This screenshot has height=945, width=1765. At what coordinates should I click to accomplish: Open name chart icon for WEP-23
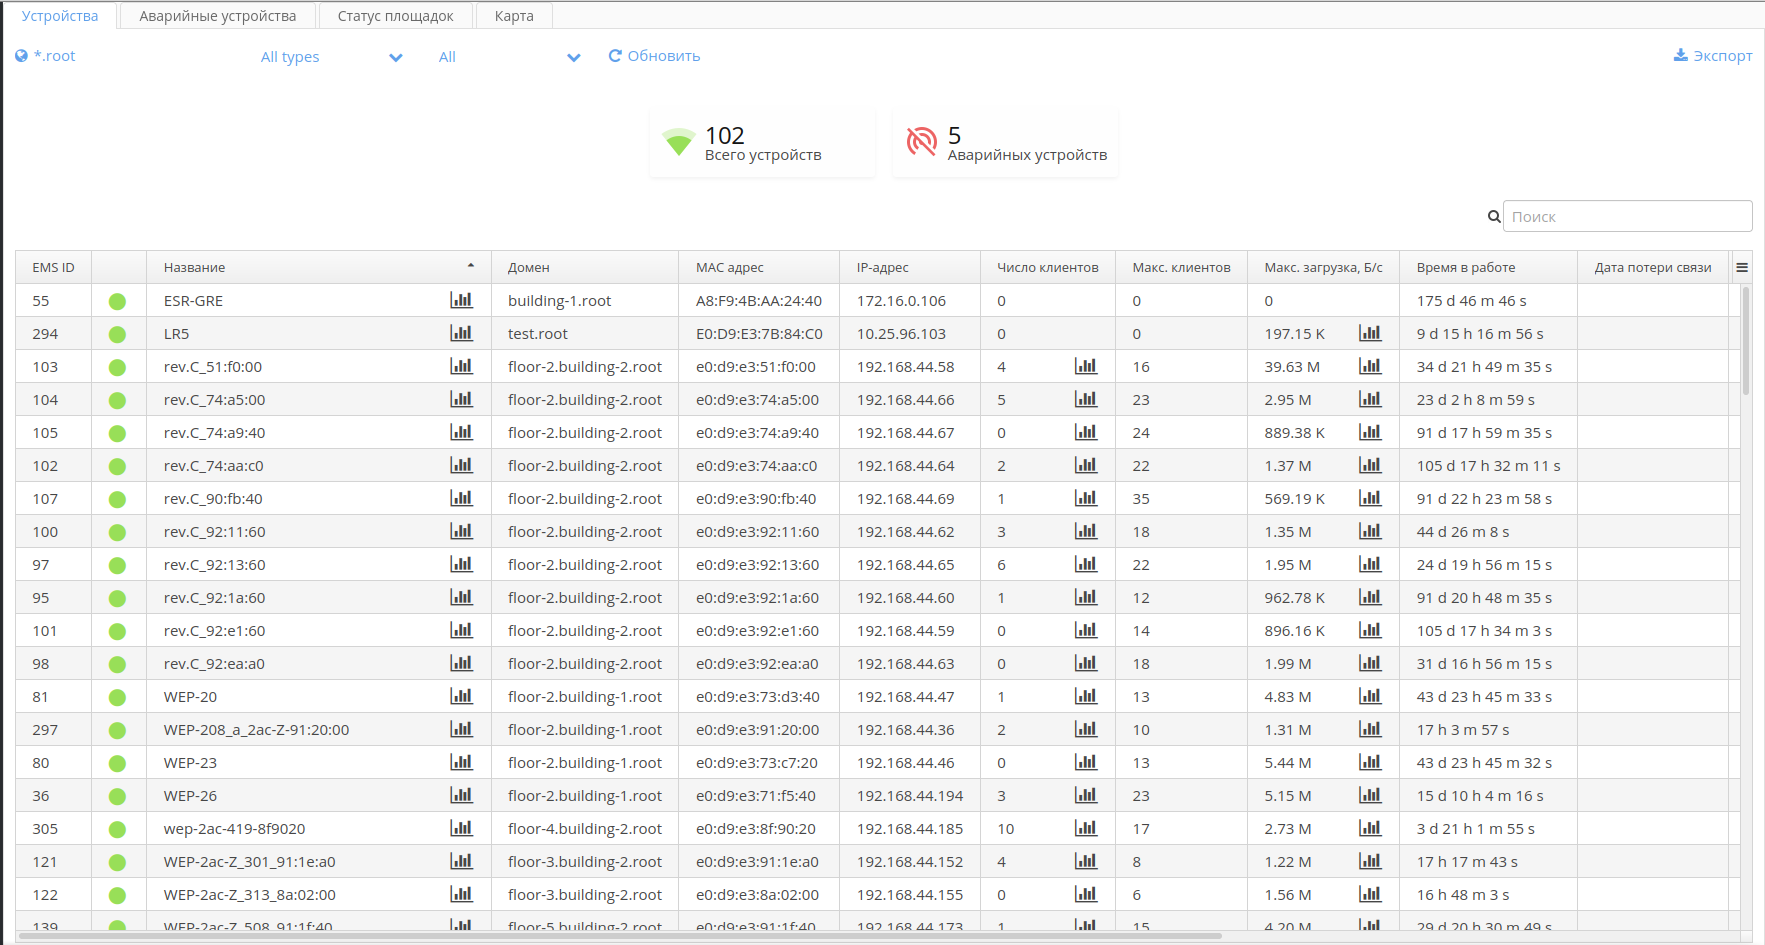coord(461,762)
